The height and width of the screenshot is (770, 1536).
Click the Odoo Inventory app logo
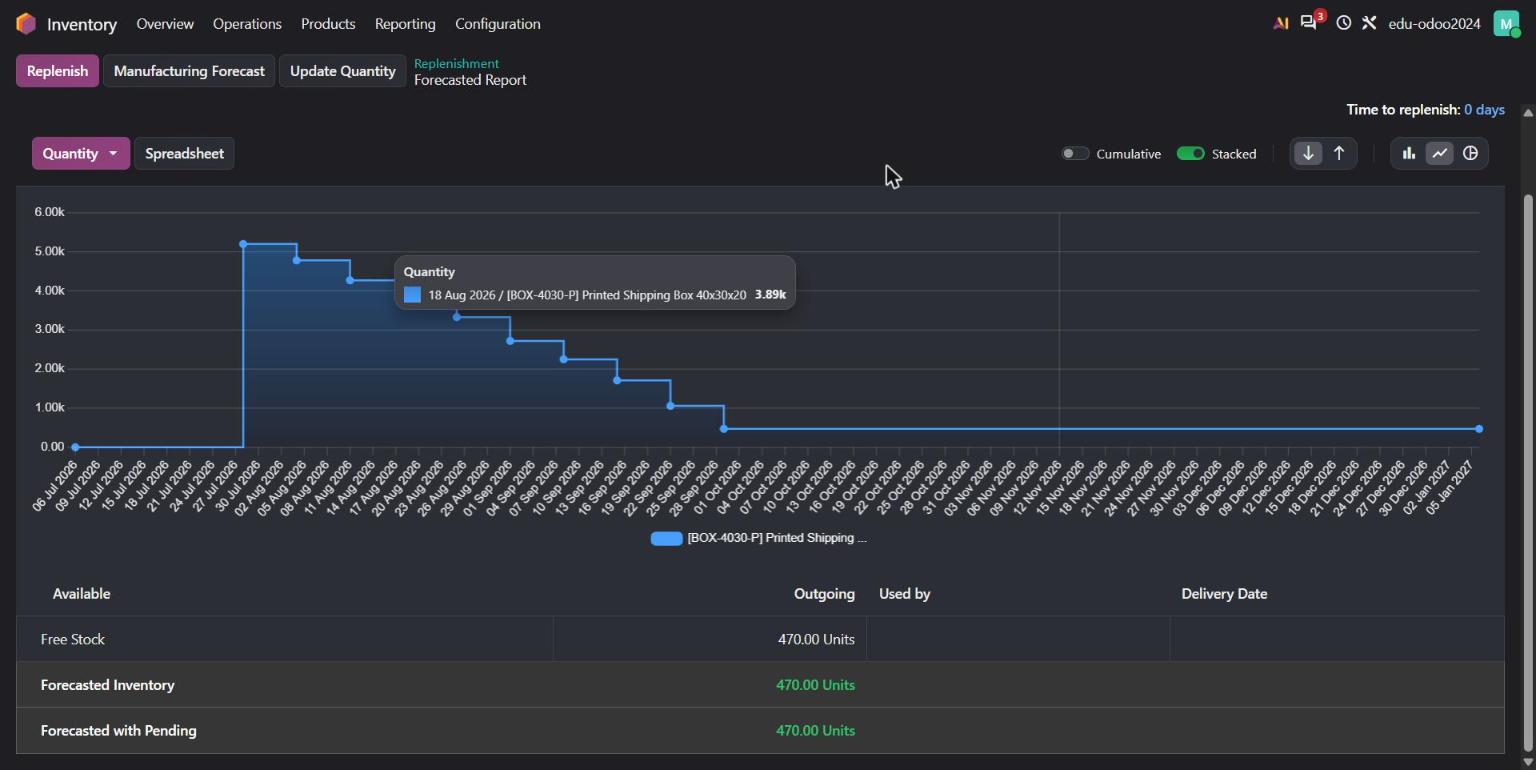pos(26,23)
